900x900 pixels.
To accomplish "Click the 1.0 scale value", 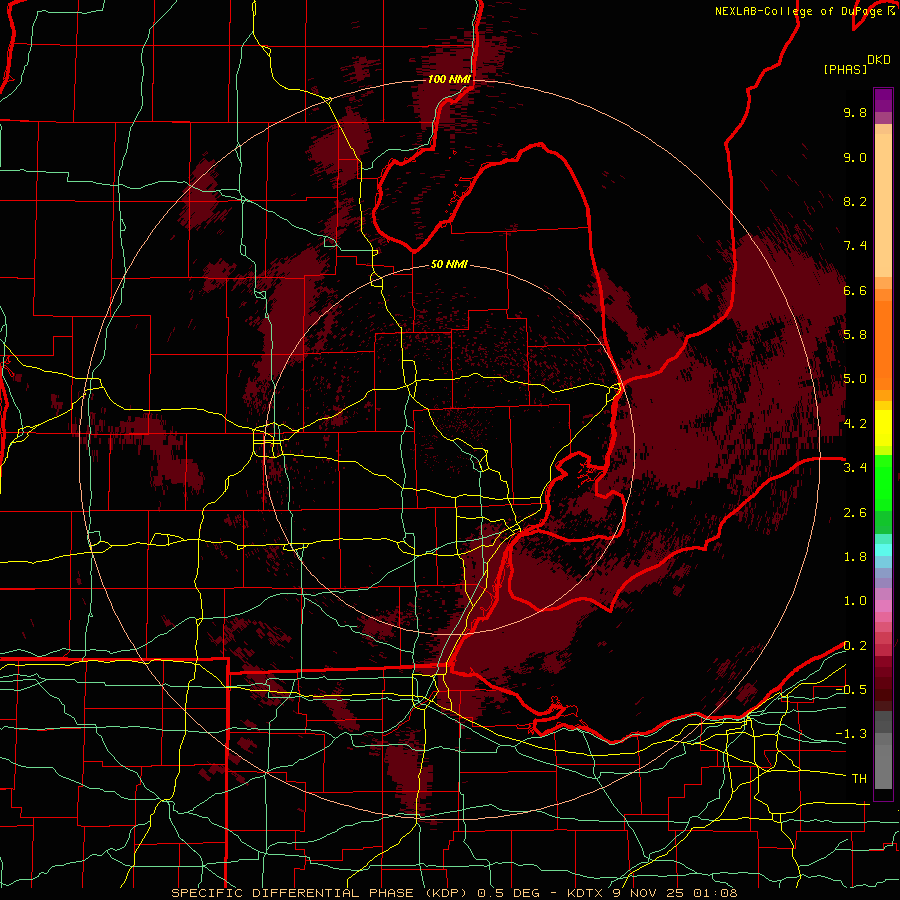I will coord(855,601).
